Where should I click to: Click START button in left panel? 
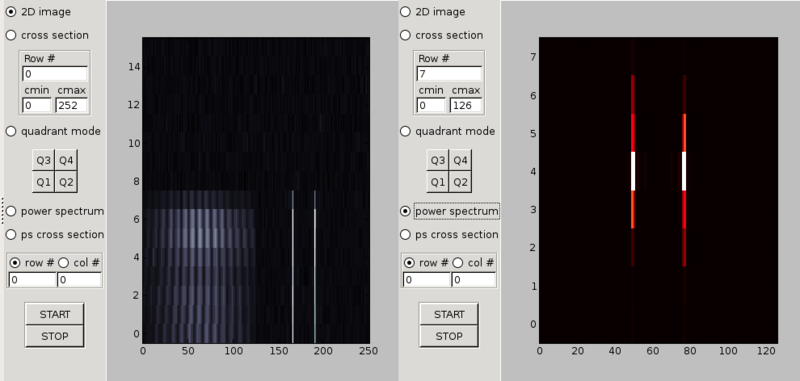[x=55, y=314]
